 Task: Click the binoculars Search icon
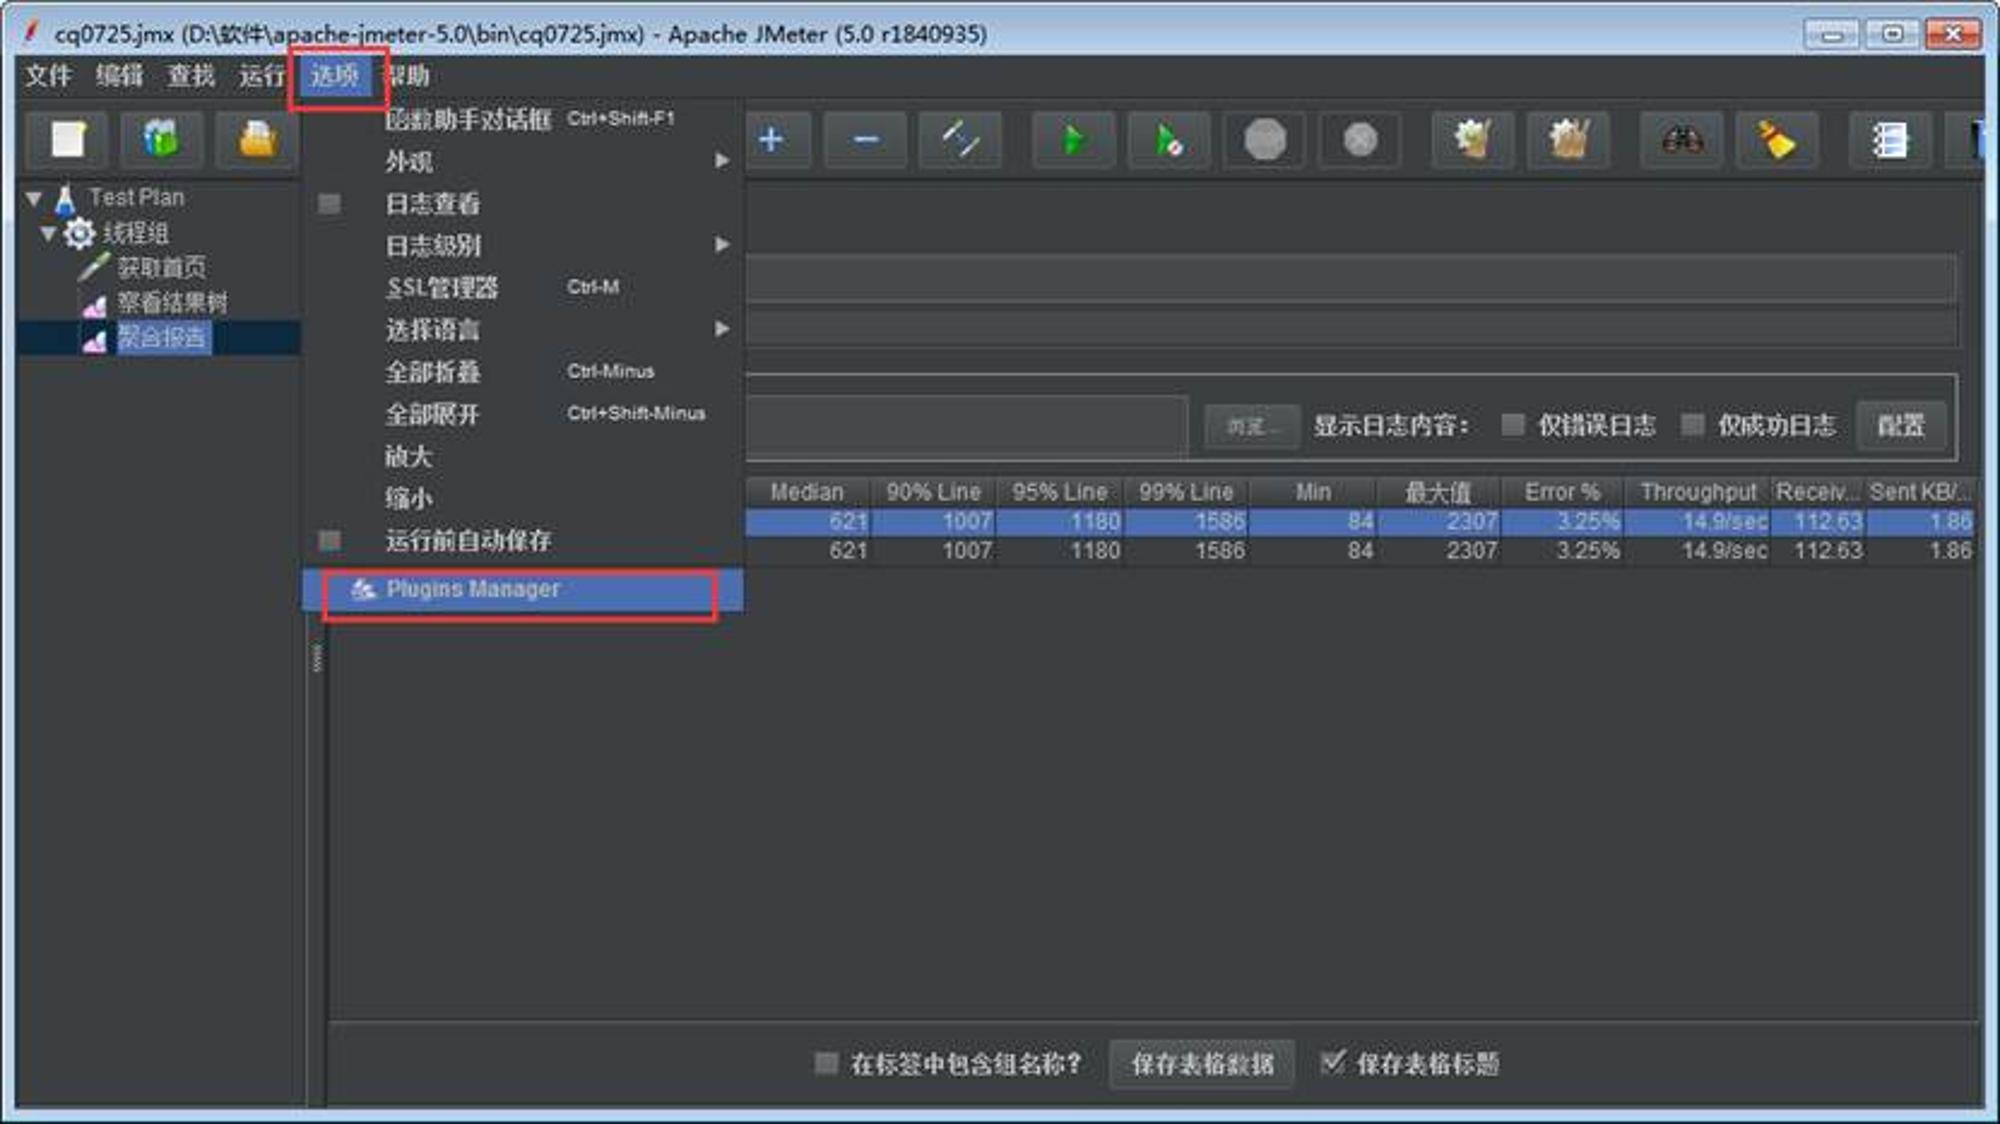(x=1682, y=140)
